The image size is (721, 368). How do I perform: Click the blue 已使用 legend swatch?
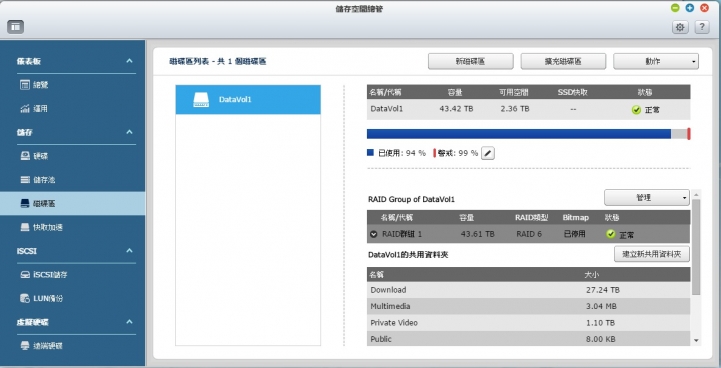tap(370, 153)
